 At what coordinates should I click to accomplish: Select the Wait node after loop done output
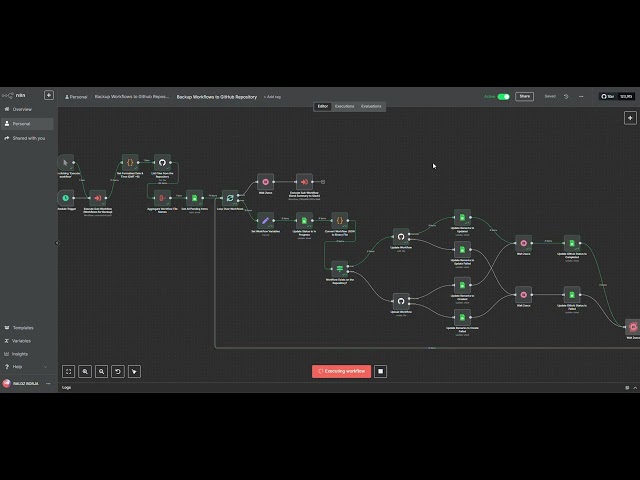(265, 182)
